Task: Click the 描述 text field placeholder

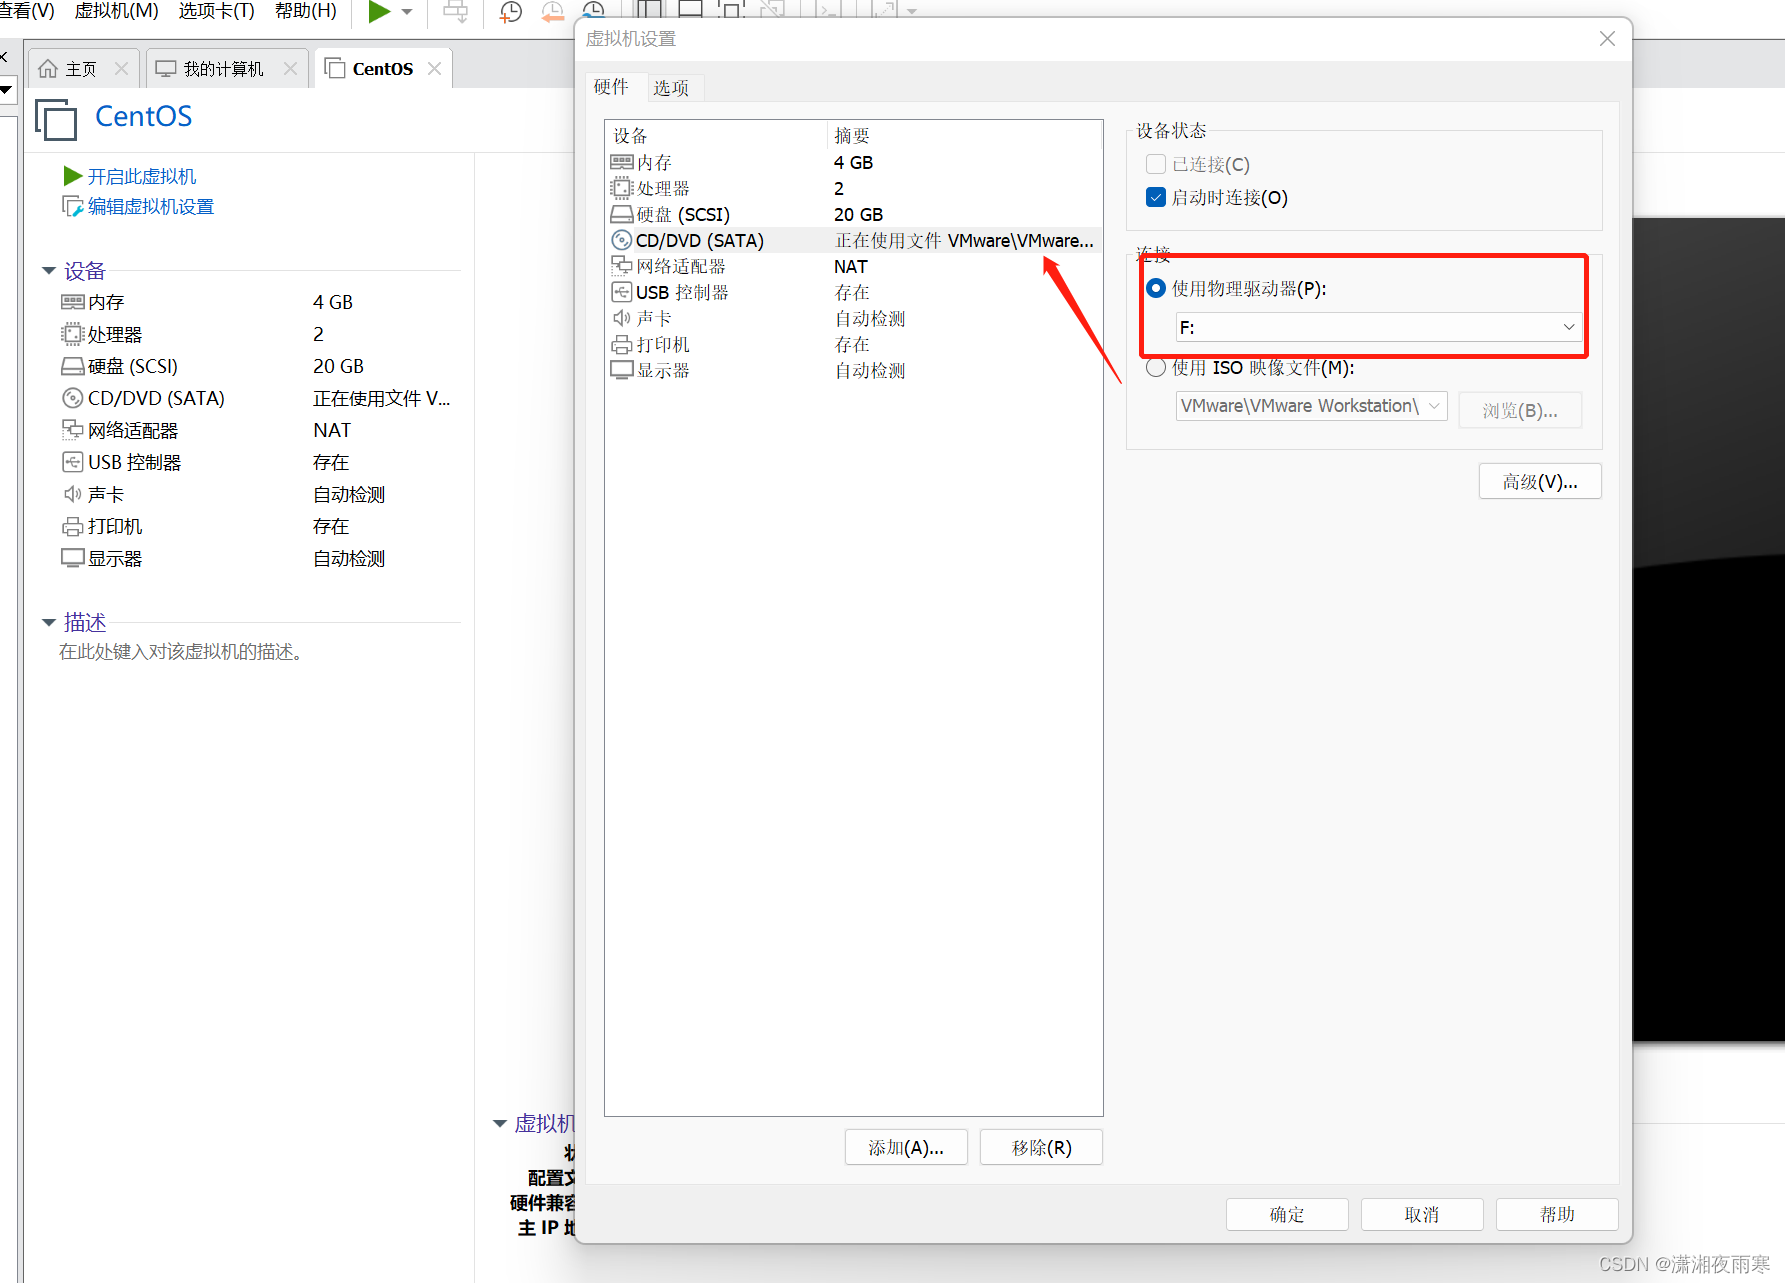Action: [181, 652]
